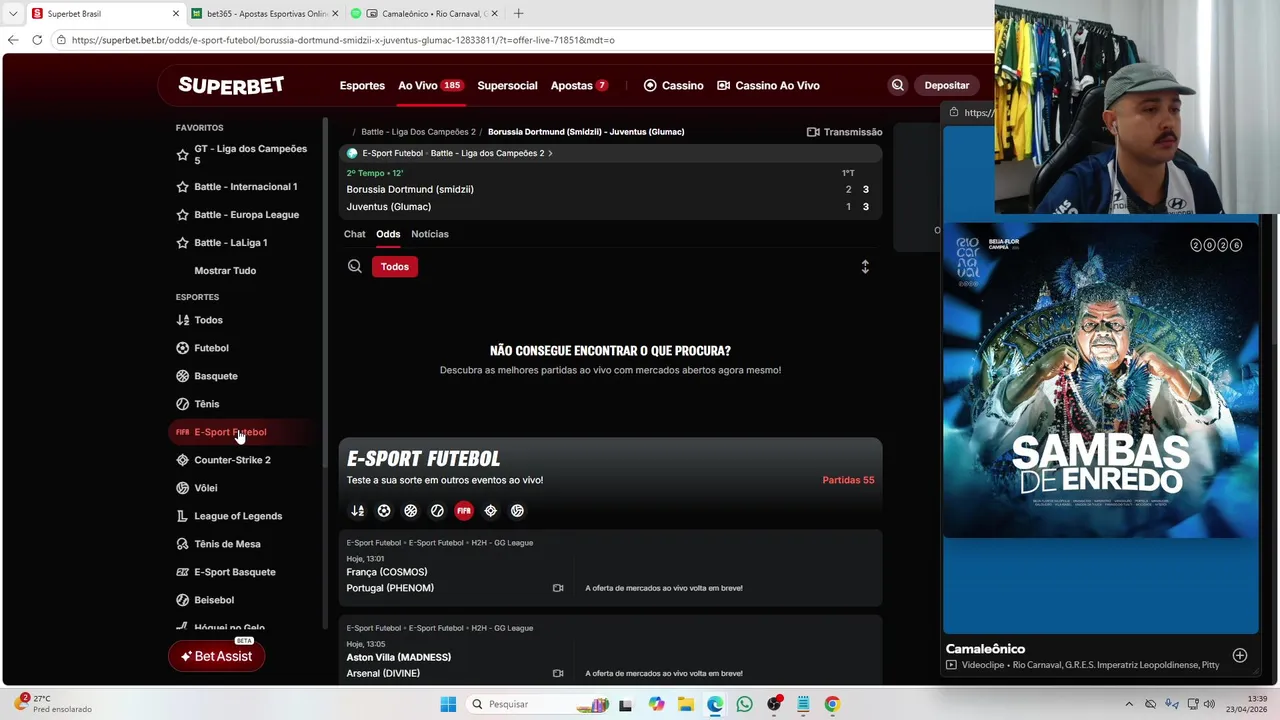Open Cassino Ao Vivo in the top navigation
1280x720 pixels.
tap(768, 85)
